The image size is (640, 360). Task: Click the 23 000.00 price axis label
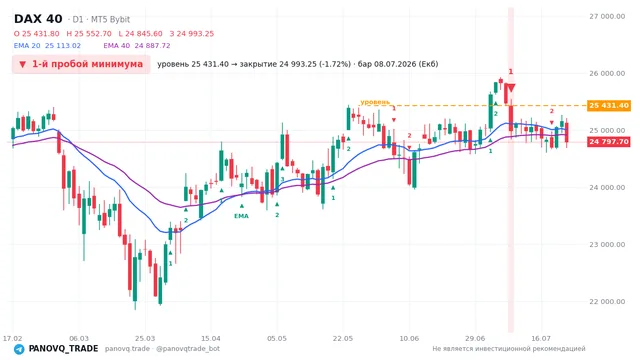pos(607,244)
